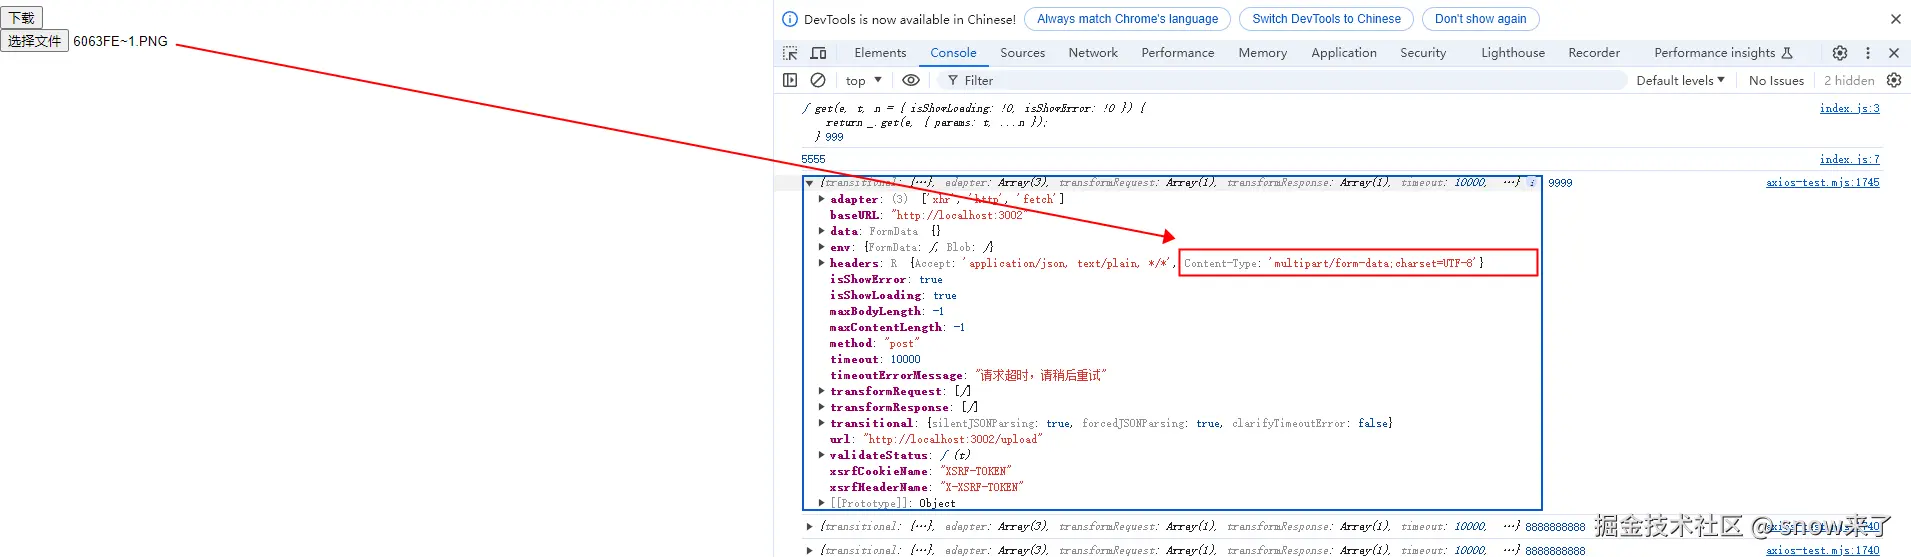This screenshot has height=557, width=1911.
Task: Open the index.js:7 source link
Action: click(x=1849, y=159)
